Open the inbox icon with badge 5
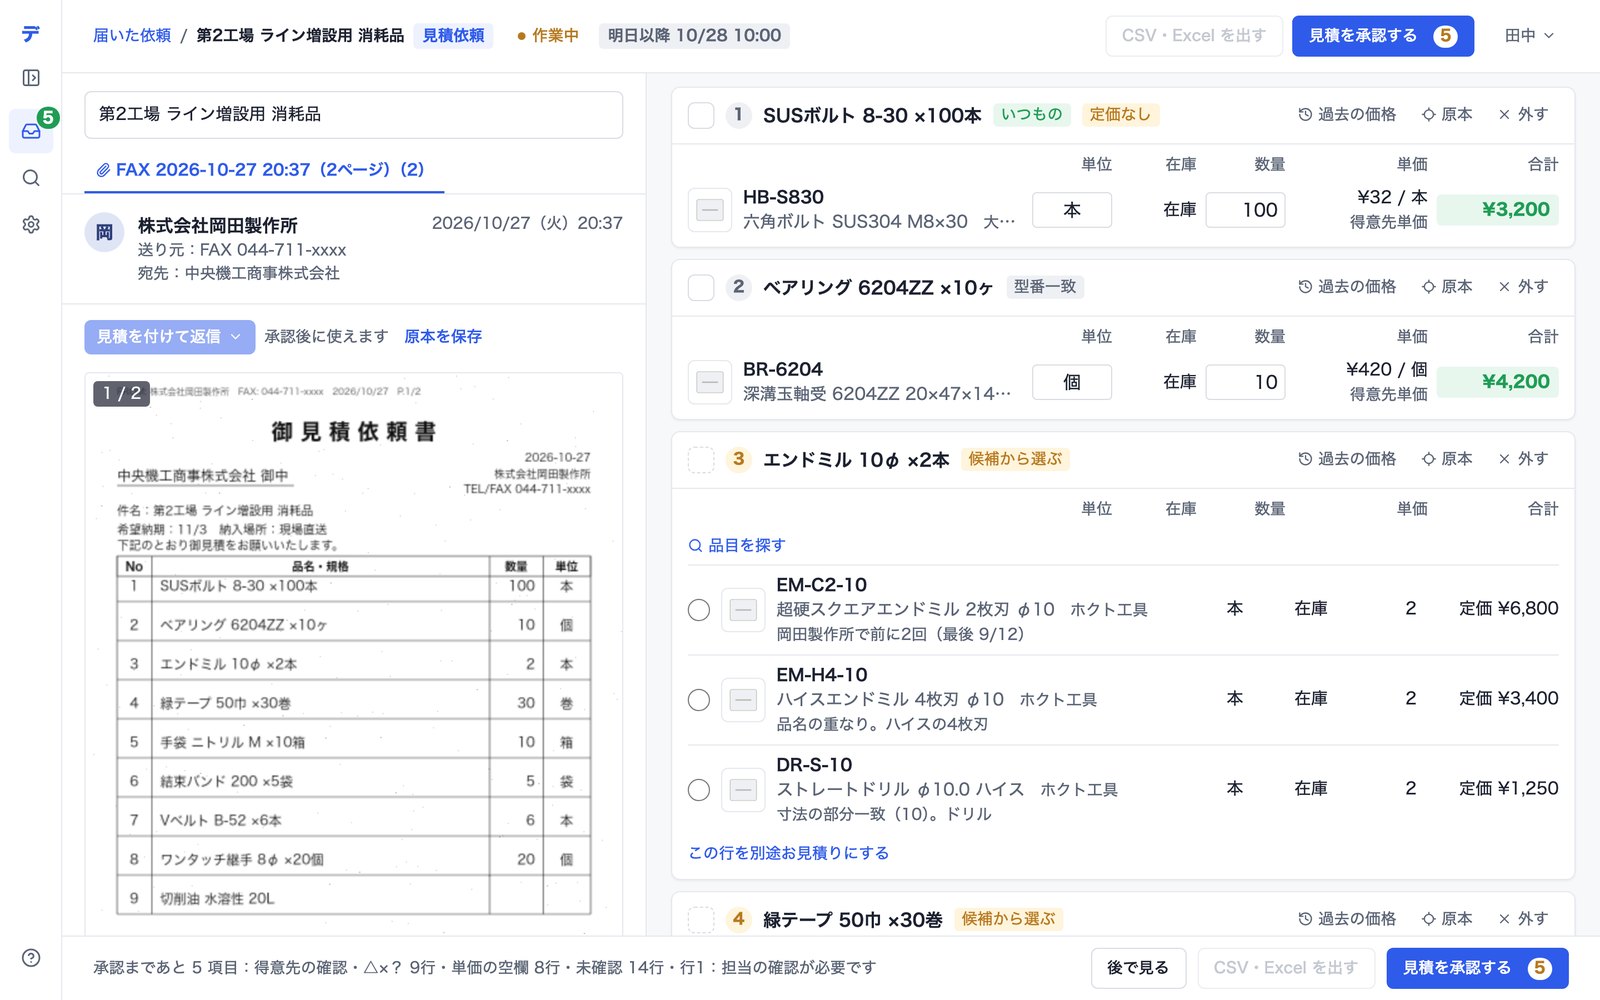This screenshot has height=1000, width=1600. (x=31, y=131)
